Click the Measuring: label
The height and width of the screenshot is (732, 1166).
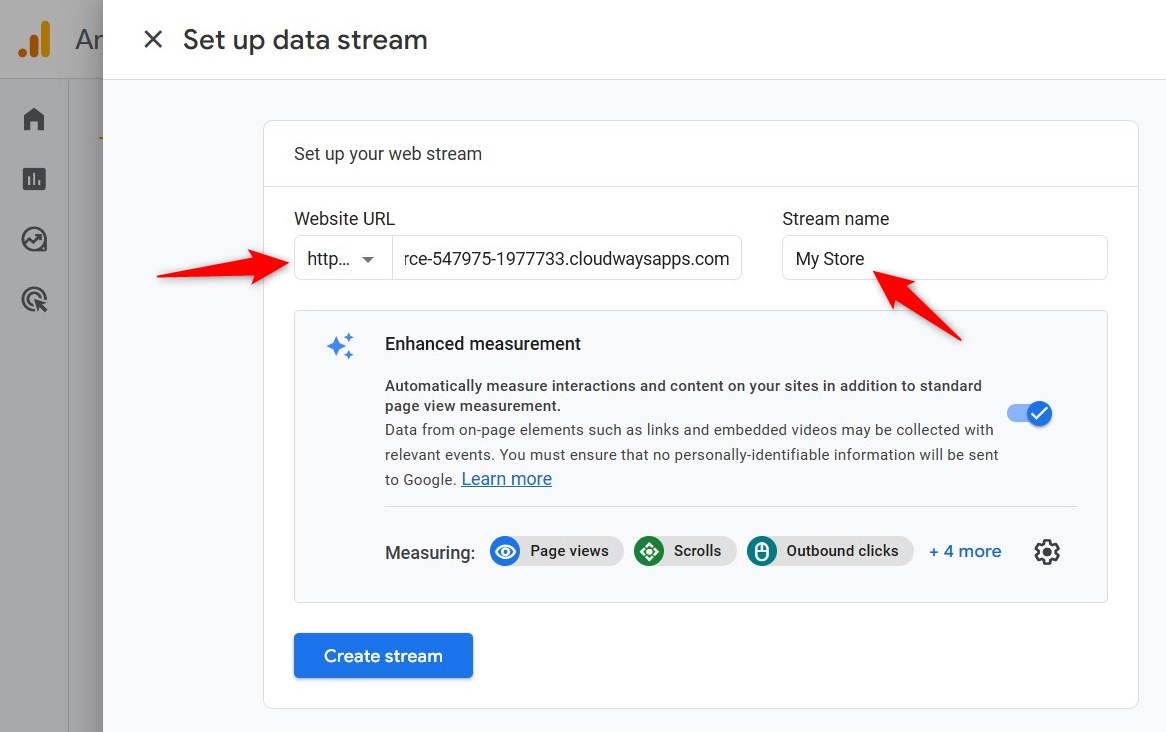pyautogui.click(x=430, y=553)
